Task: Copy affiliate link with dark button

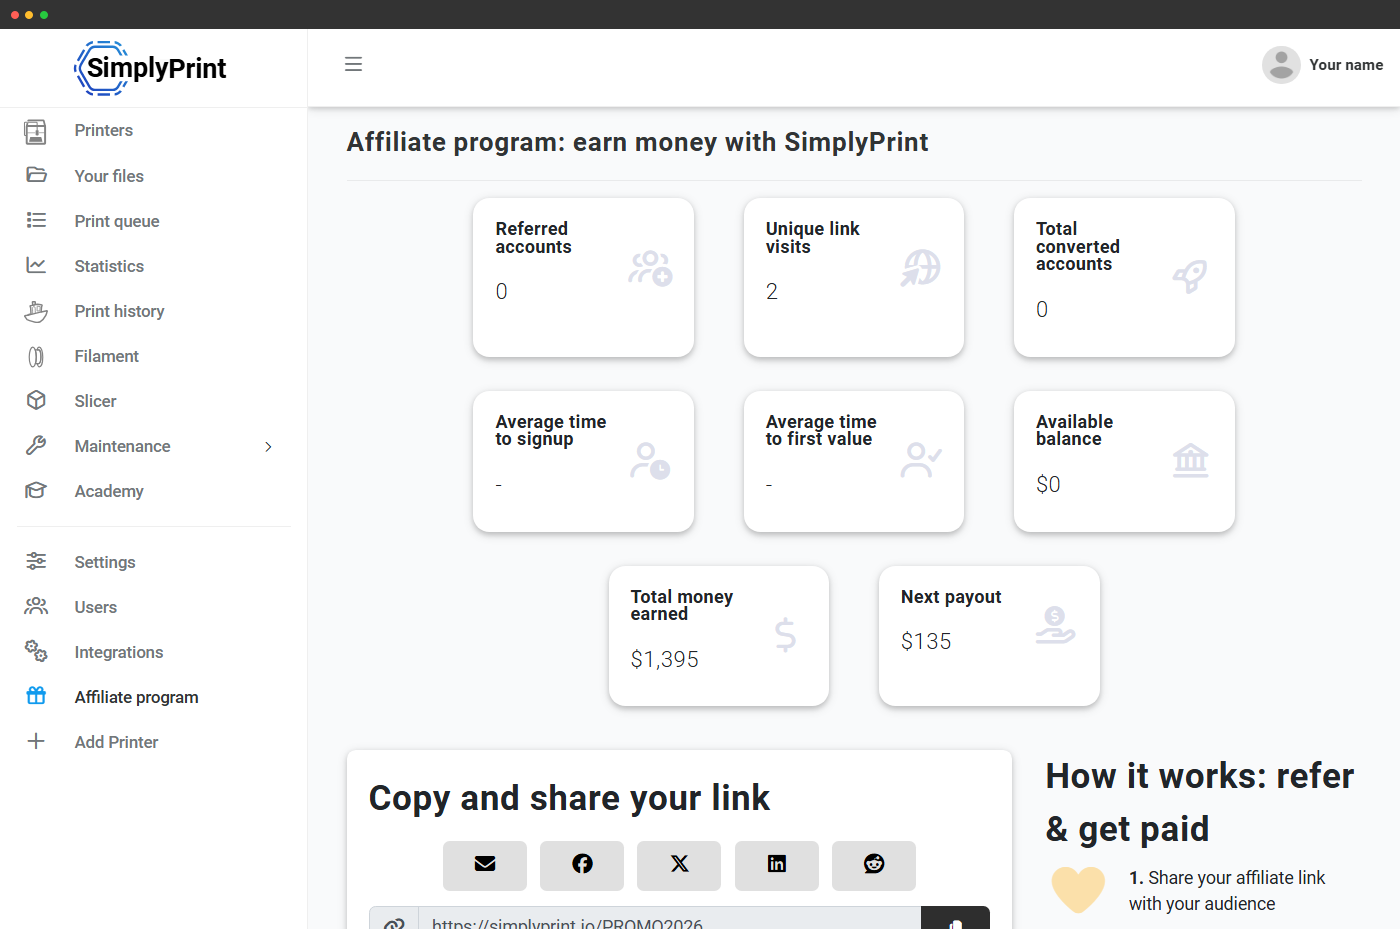Action: coord(955,920)
